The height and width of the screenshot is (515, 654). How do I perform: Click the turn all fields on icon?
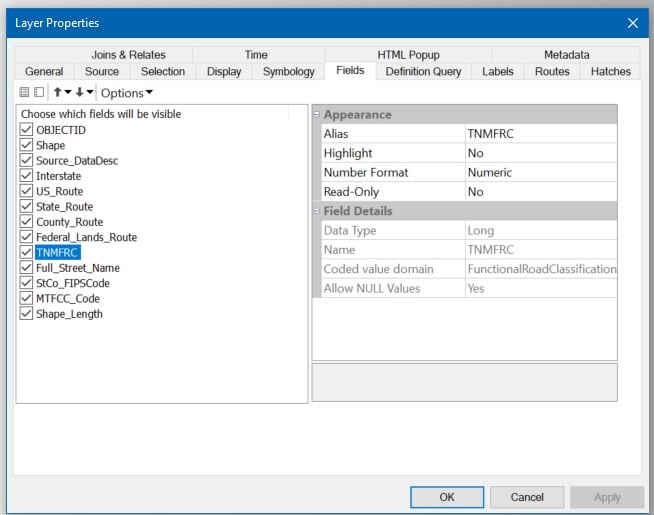pos(24,92)
